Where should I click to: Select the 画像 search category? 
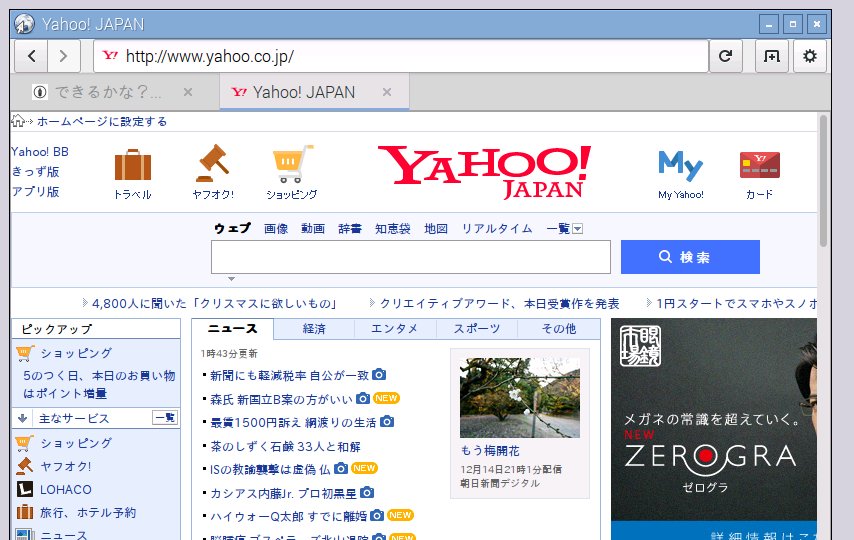click(x=276, y=228)
